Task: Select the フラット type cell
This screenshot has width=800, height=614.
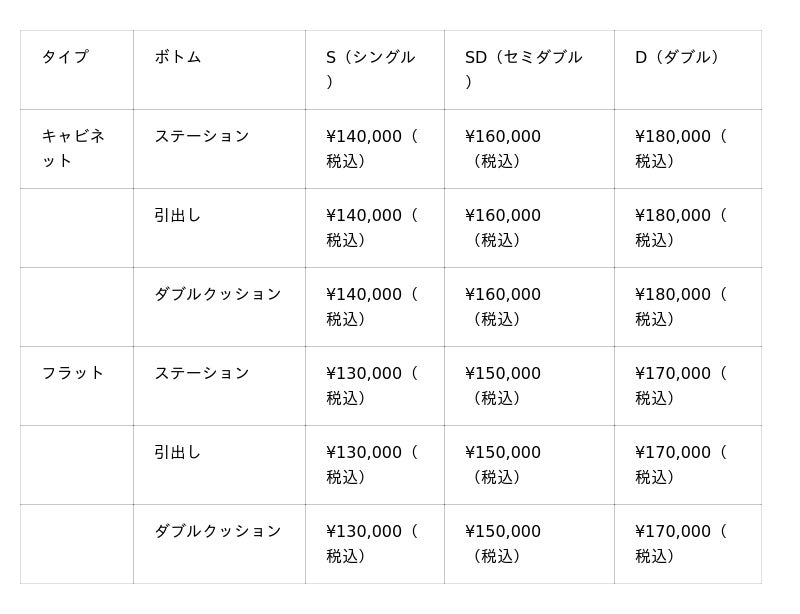Action: pyautogui.click(x=73, y=373)
